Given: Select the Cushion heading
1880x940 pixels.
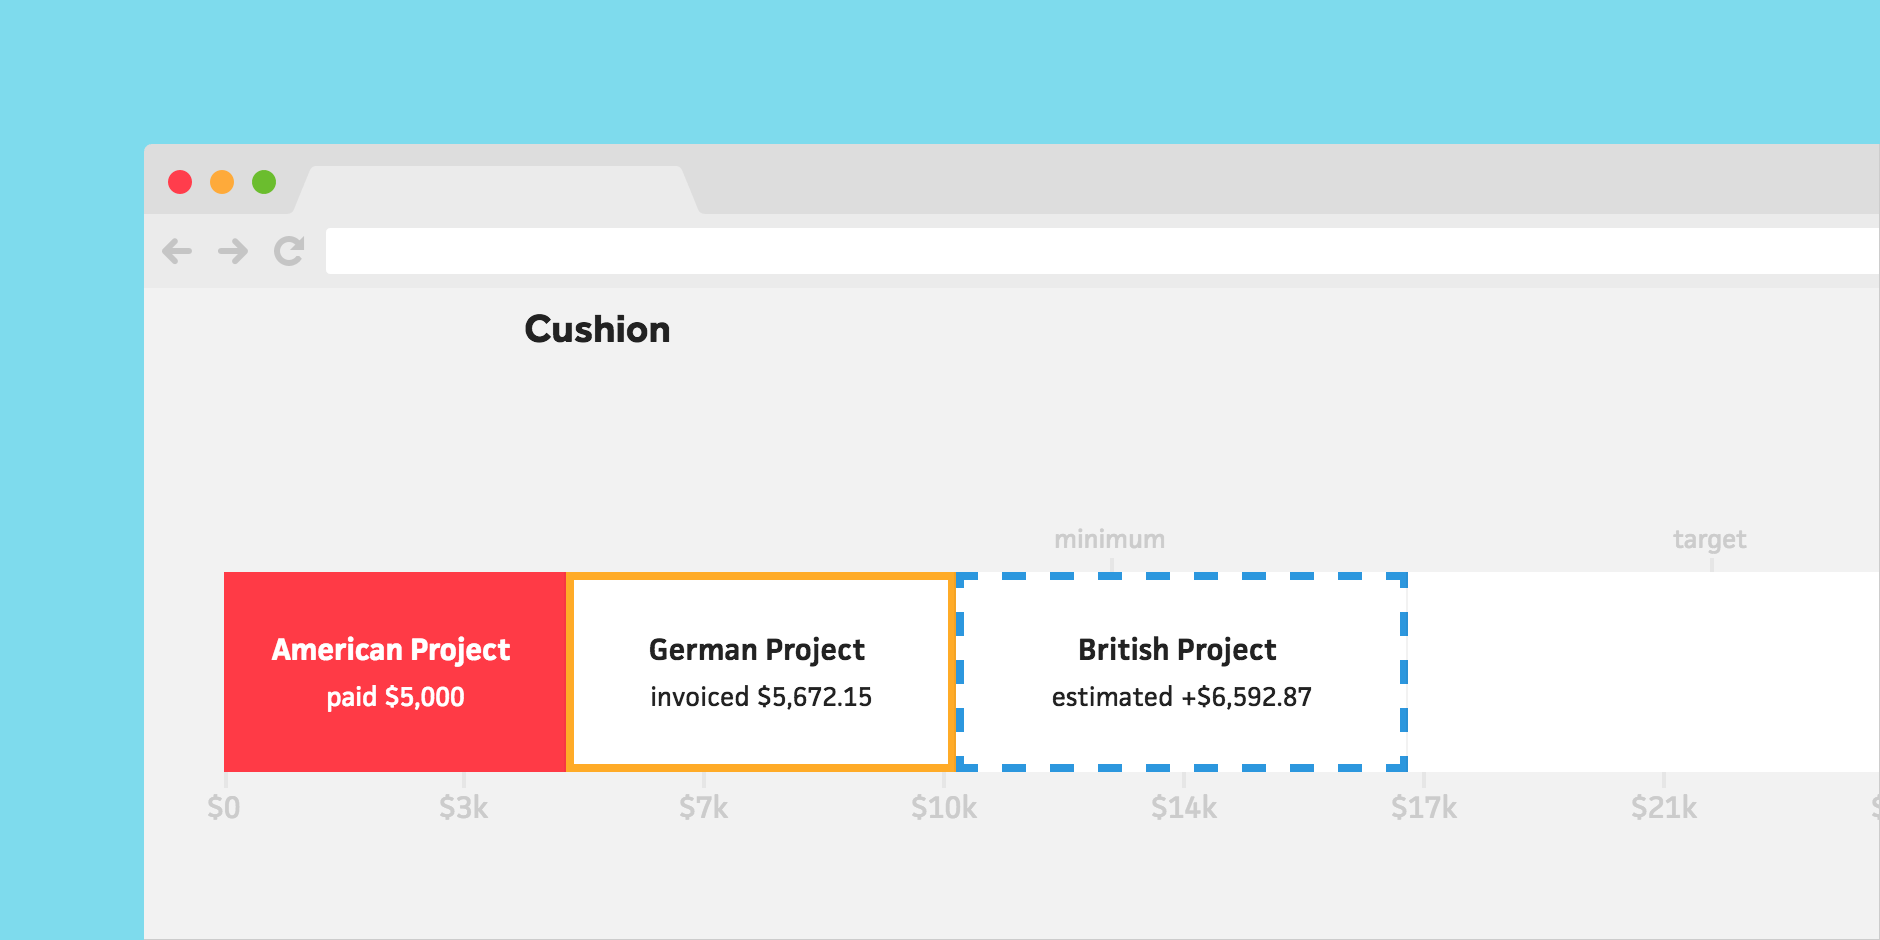Looking at the screenshot, I should 597,329.
